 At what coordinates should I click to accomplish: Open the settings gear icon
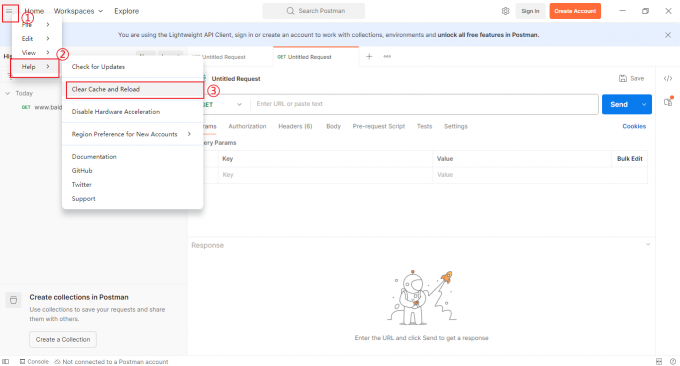pos(505,11)
